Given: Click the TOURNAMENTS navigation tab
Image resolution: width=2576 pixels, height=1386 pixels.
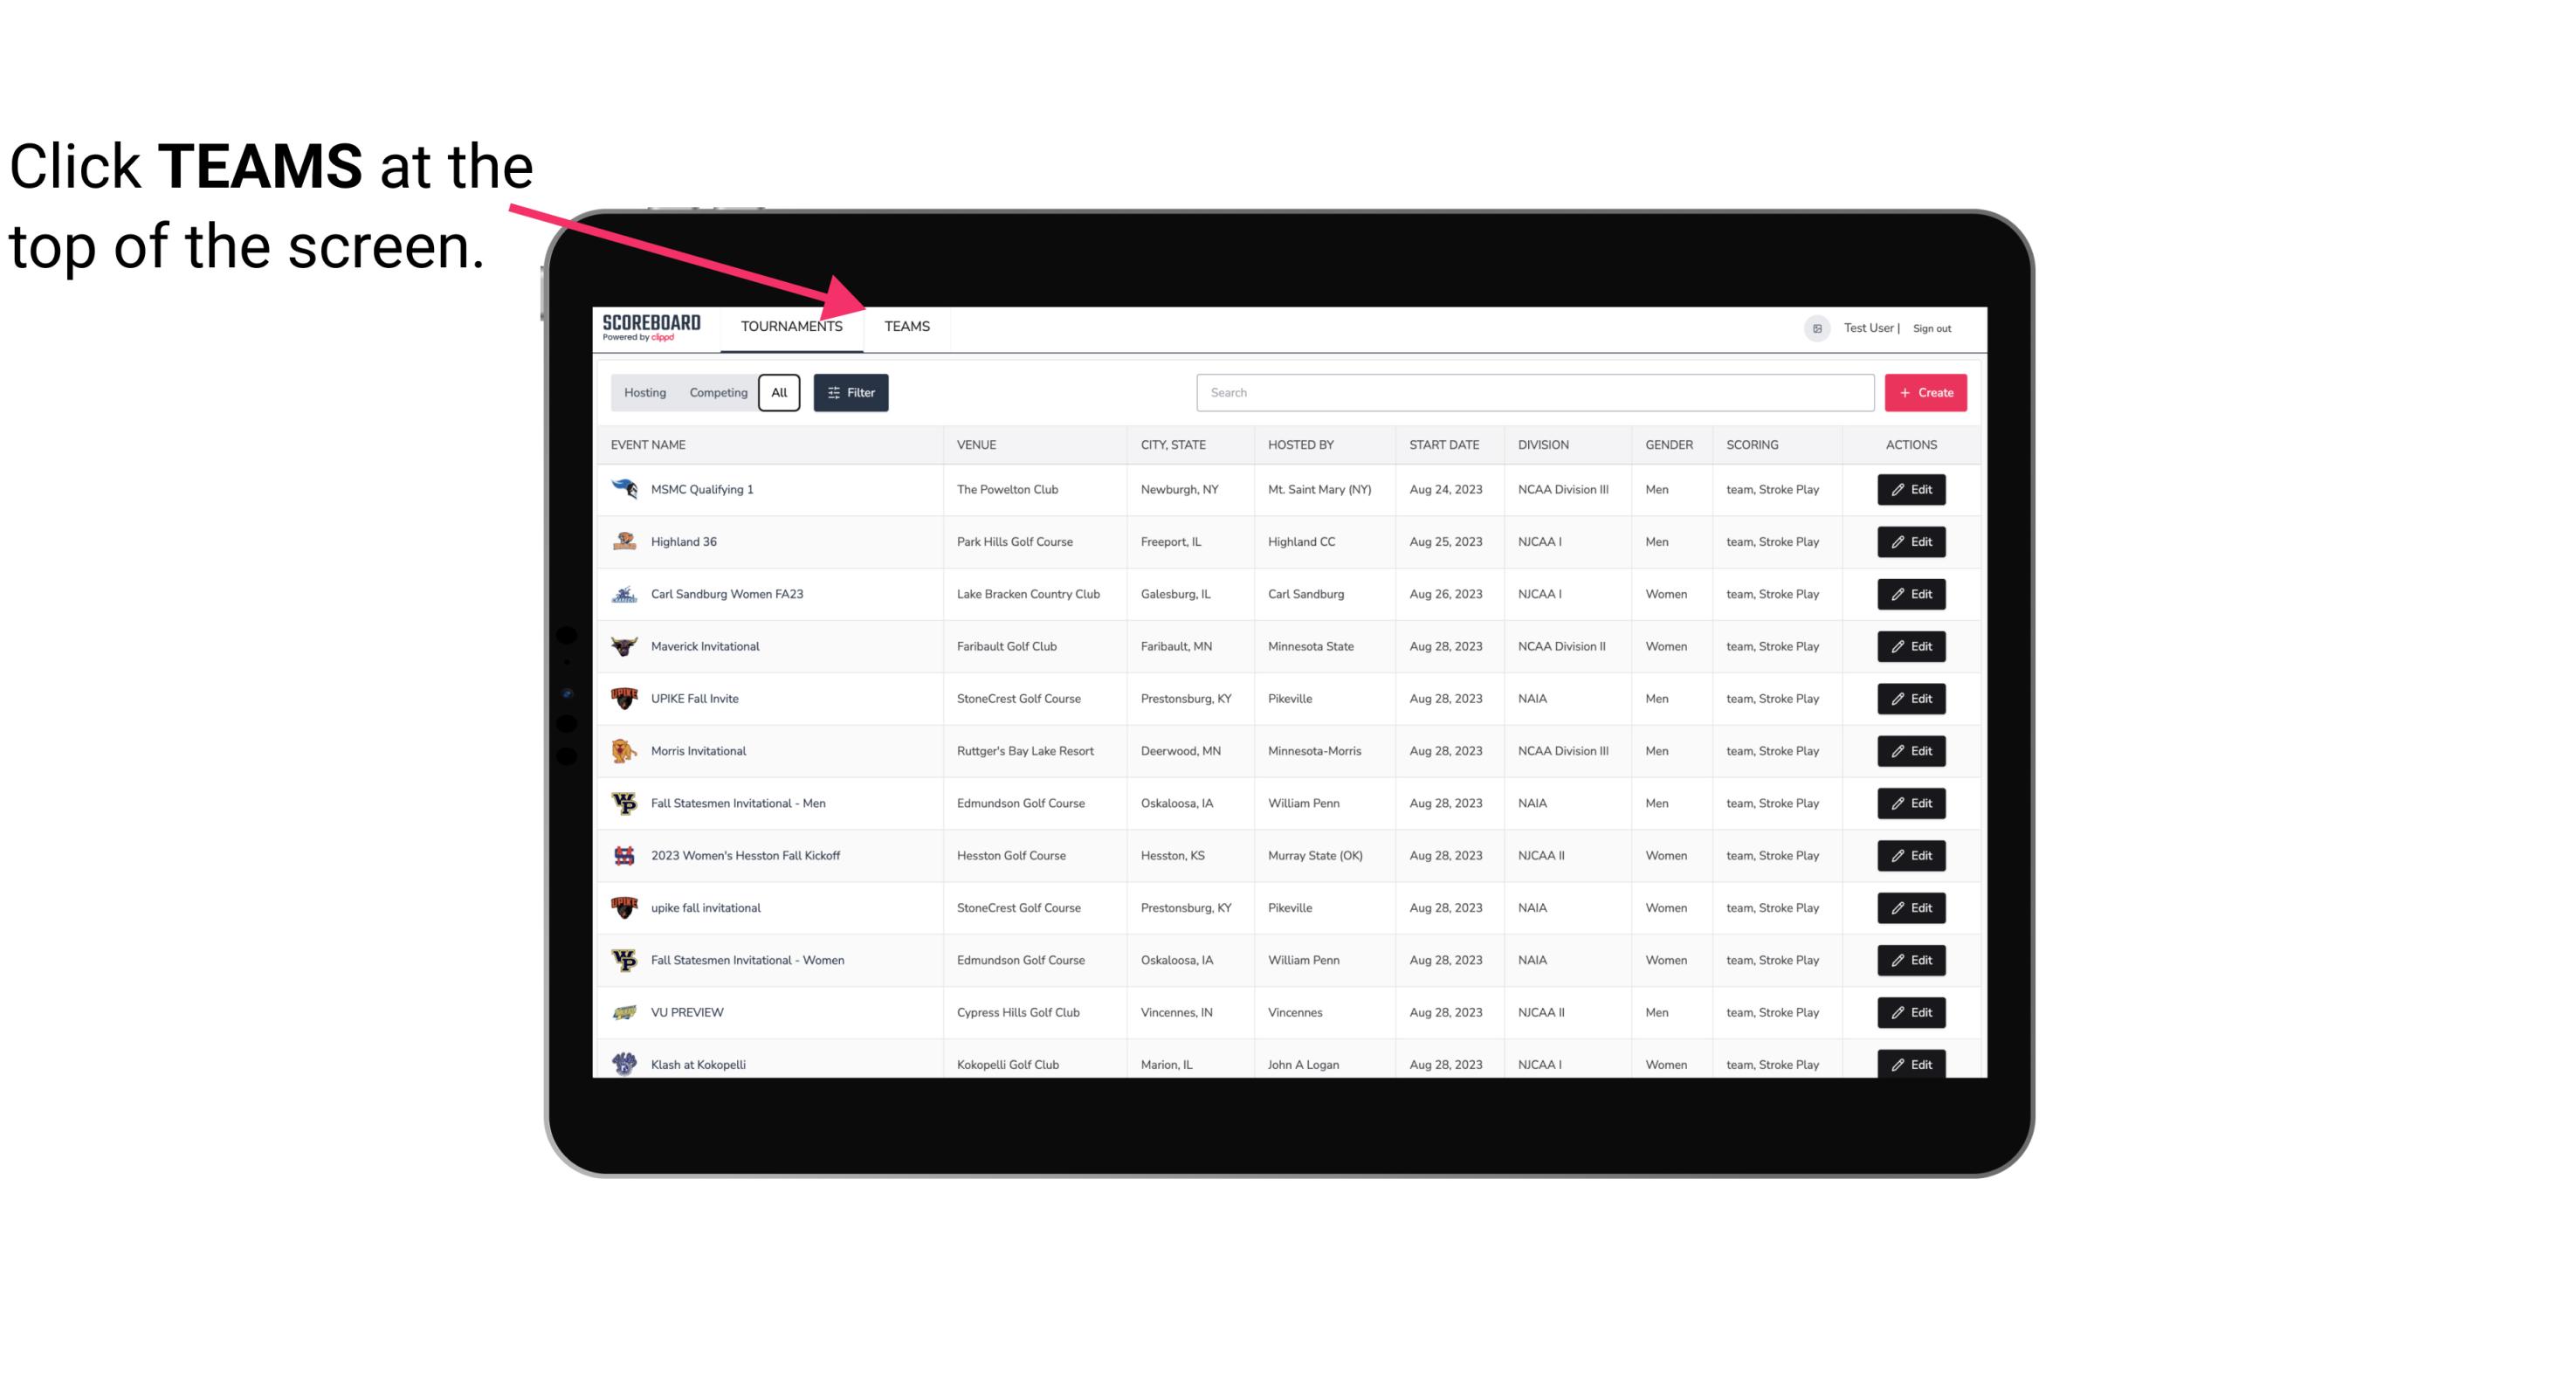Looking at the screenshot, I should click(x=791, y=328).
